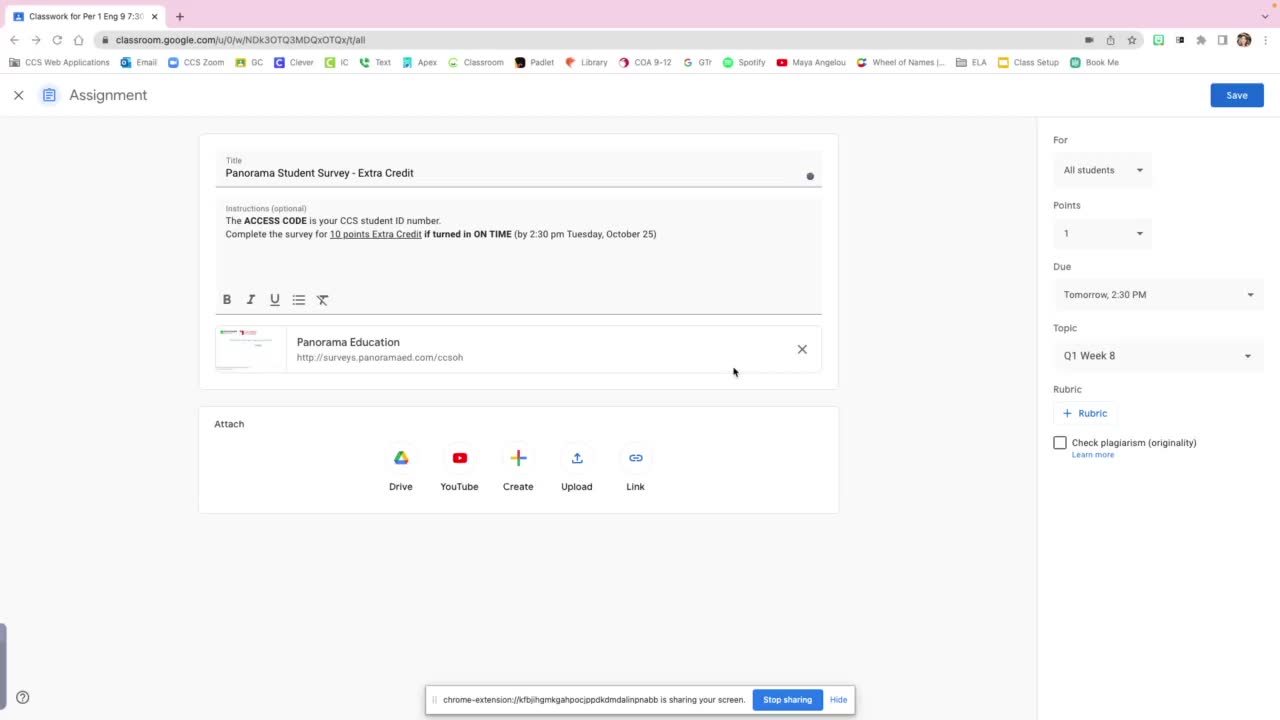Image resolution: width=1280 pixels, height=720 pixels.
Task: Change the Points value dropdown
Action: point(1102,233)
